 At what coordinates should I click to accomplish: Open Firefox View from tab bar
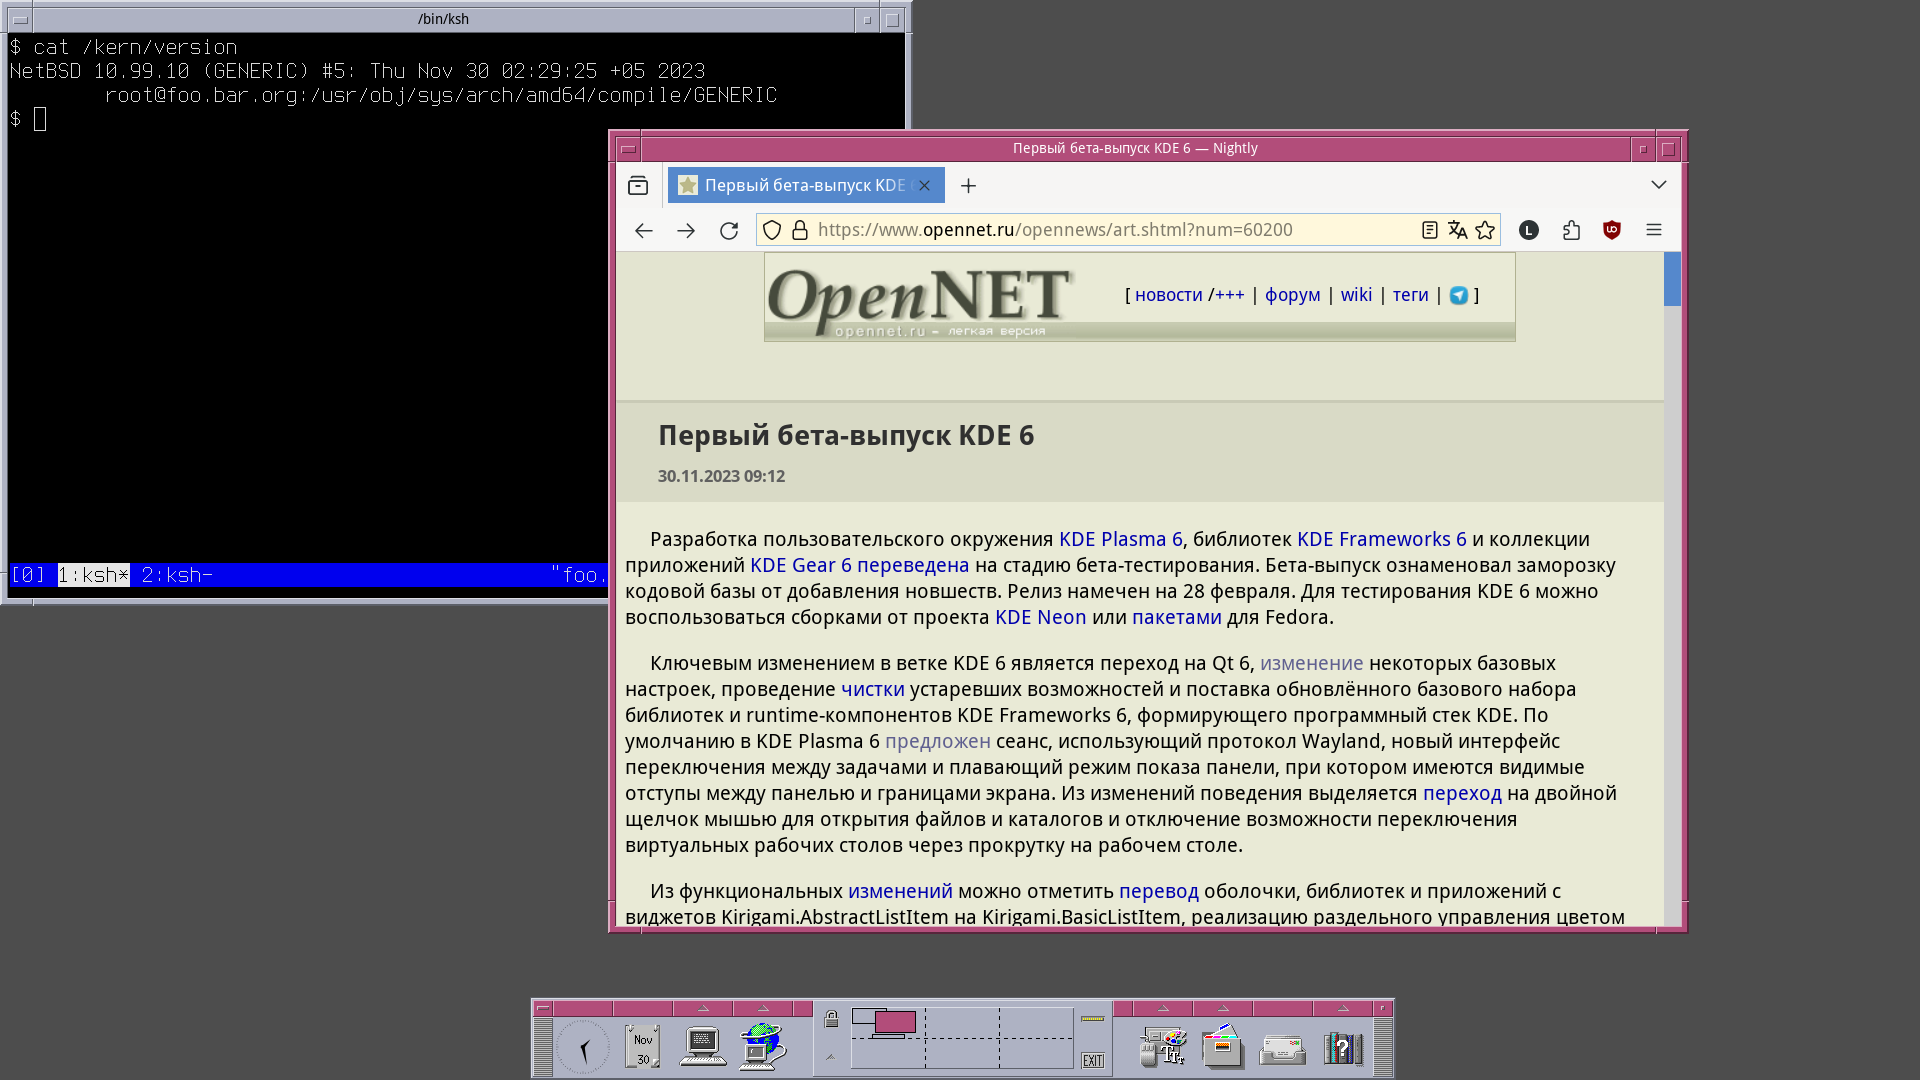638,186
